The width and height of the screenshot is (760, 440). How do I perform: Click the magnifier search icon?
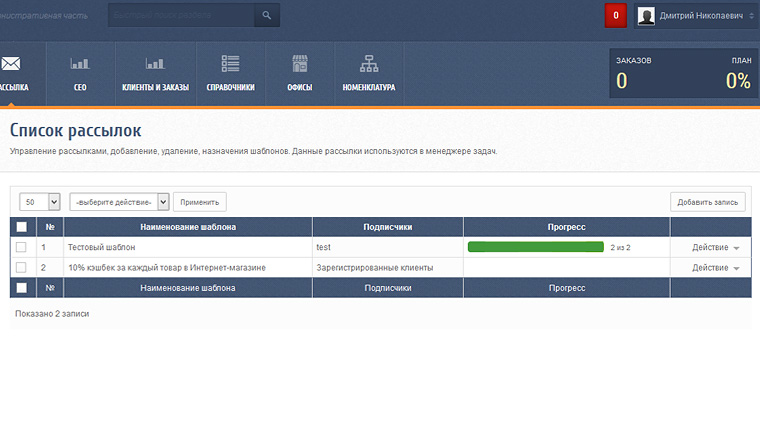(x=266, y=15)
